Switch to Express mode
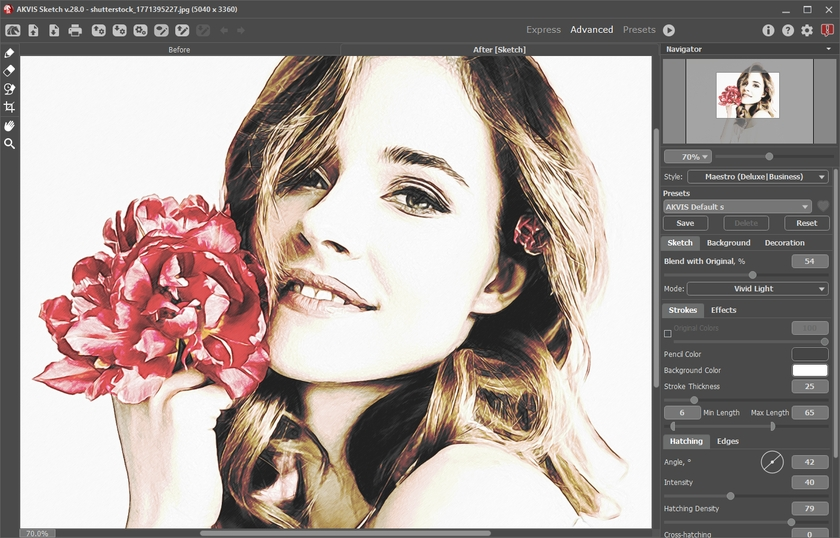The width and height of the screenshot is (840, 538). [x=543, y=30]
